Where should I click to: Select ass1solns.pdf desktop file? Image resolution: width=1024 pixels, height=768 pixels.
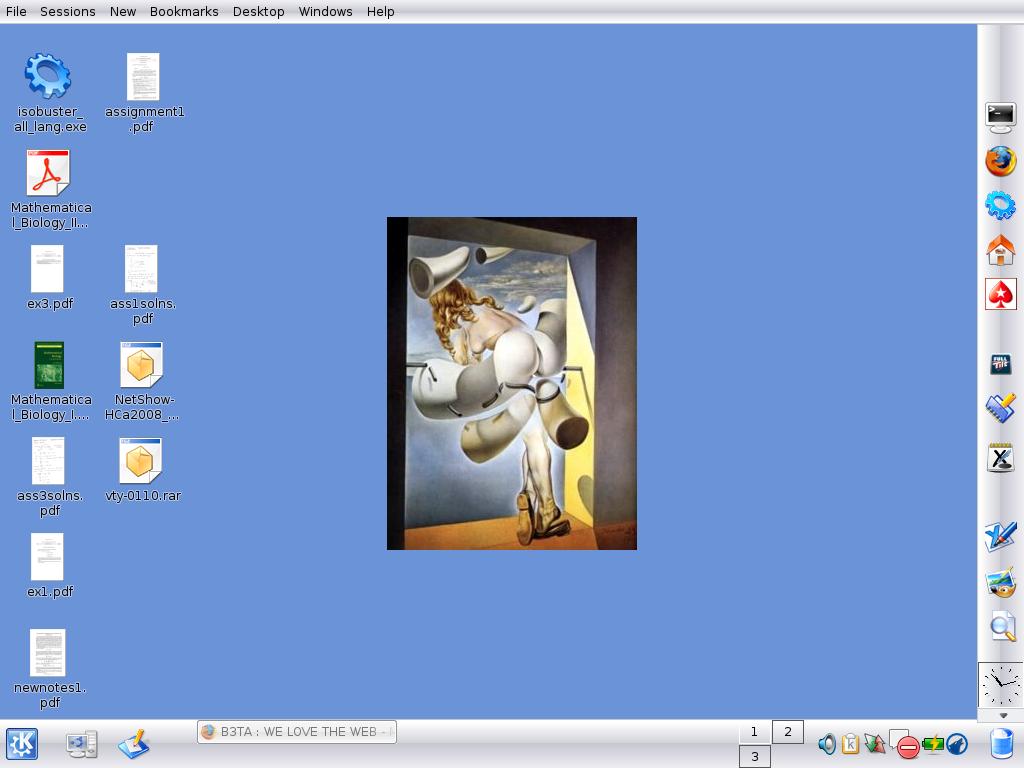(142, 285)
